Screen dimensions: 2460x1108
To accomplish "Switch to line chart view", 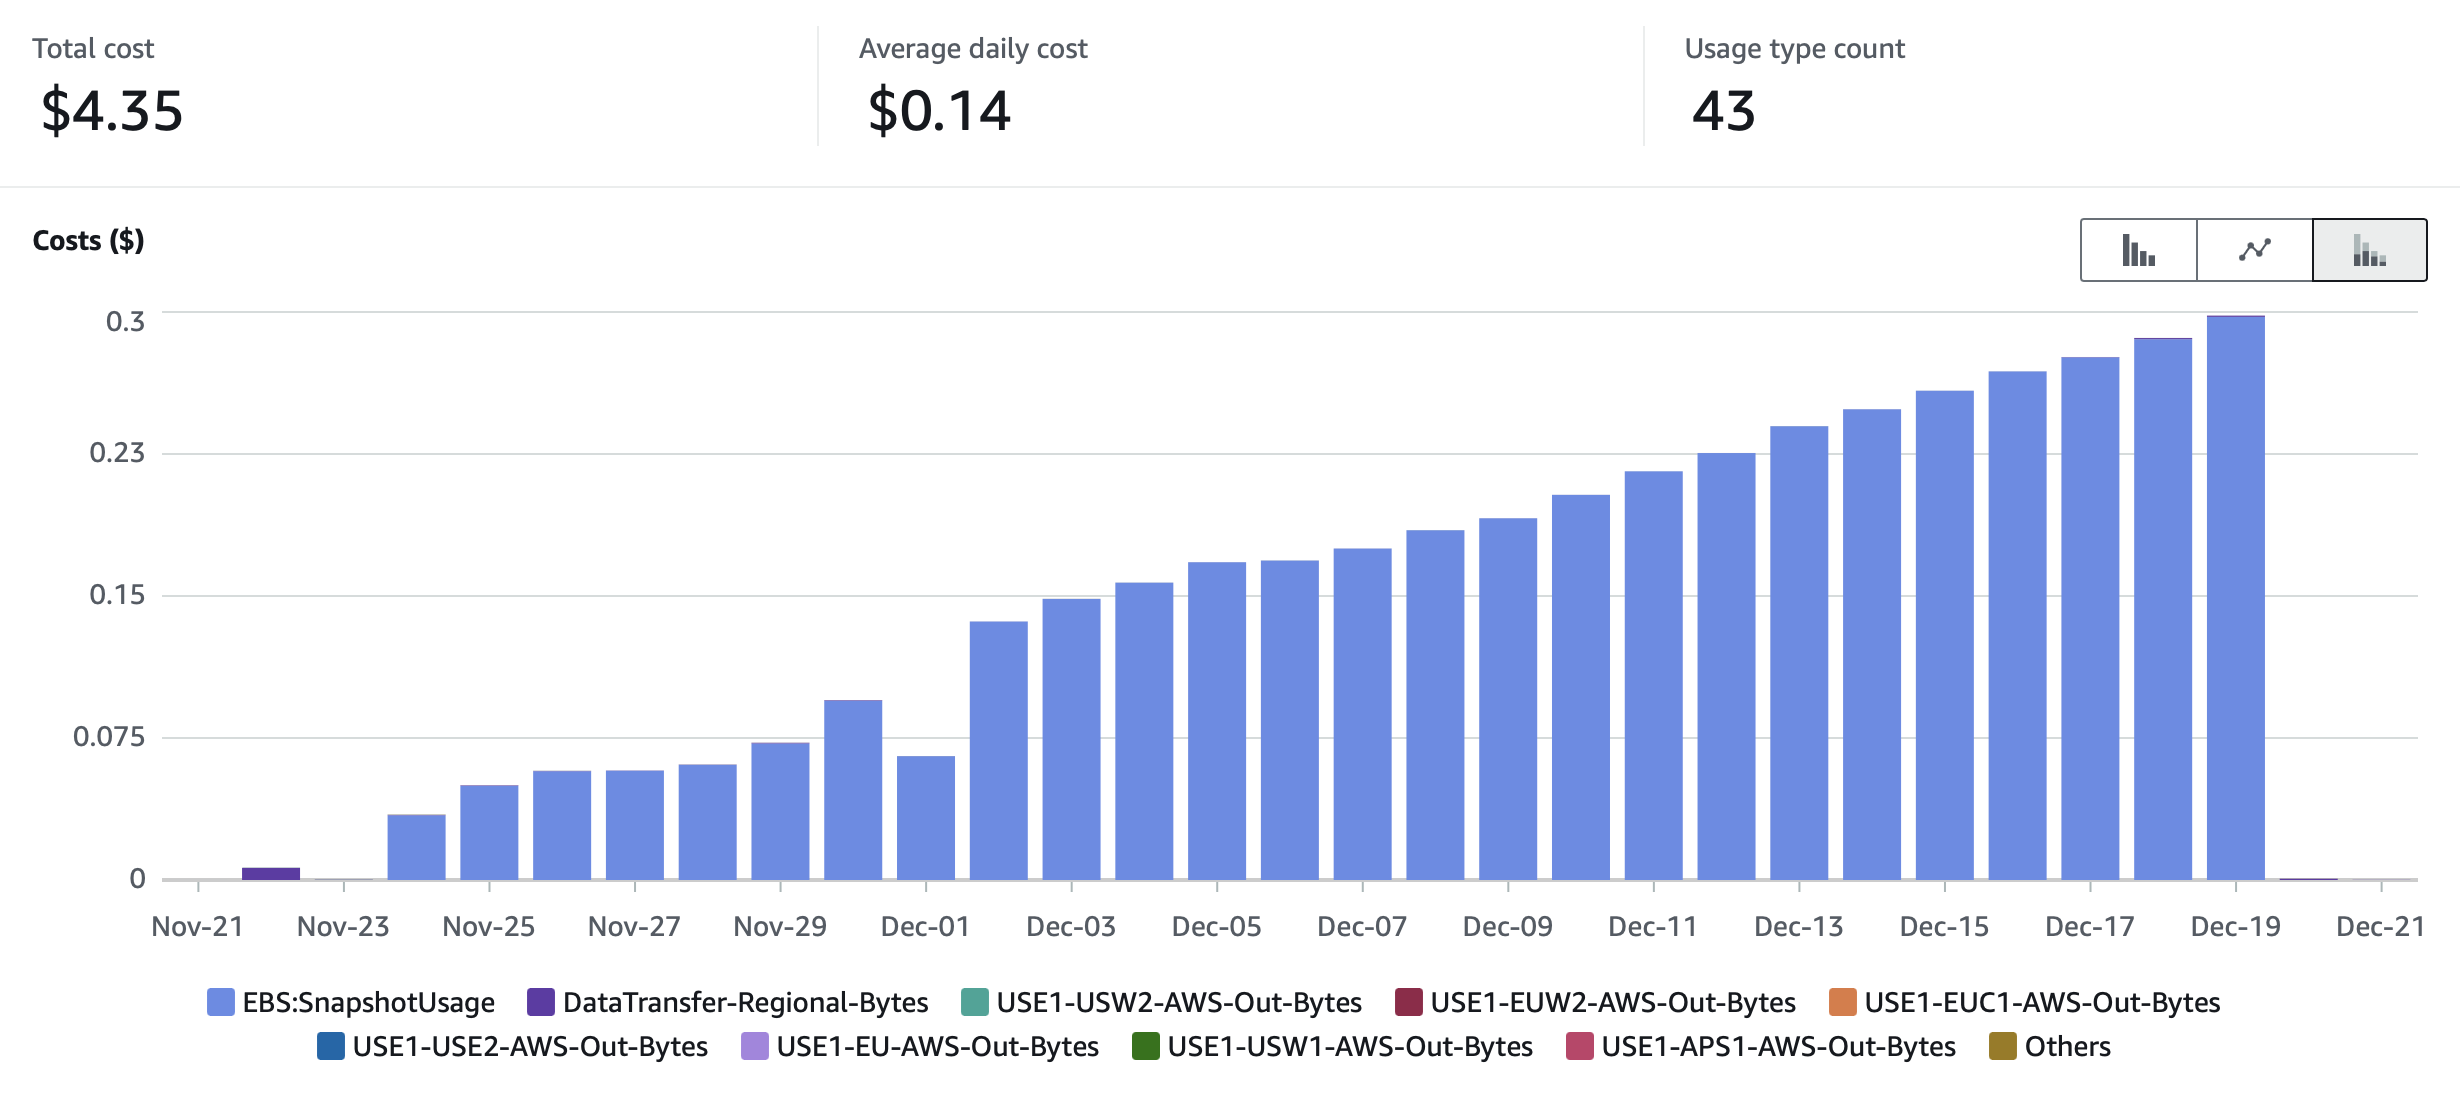I will [2254, 250].
